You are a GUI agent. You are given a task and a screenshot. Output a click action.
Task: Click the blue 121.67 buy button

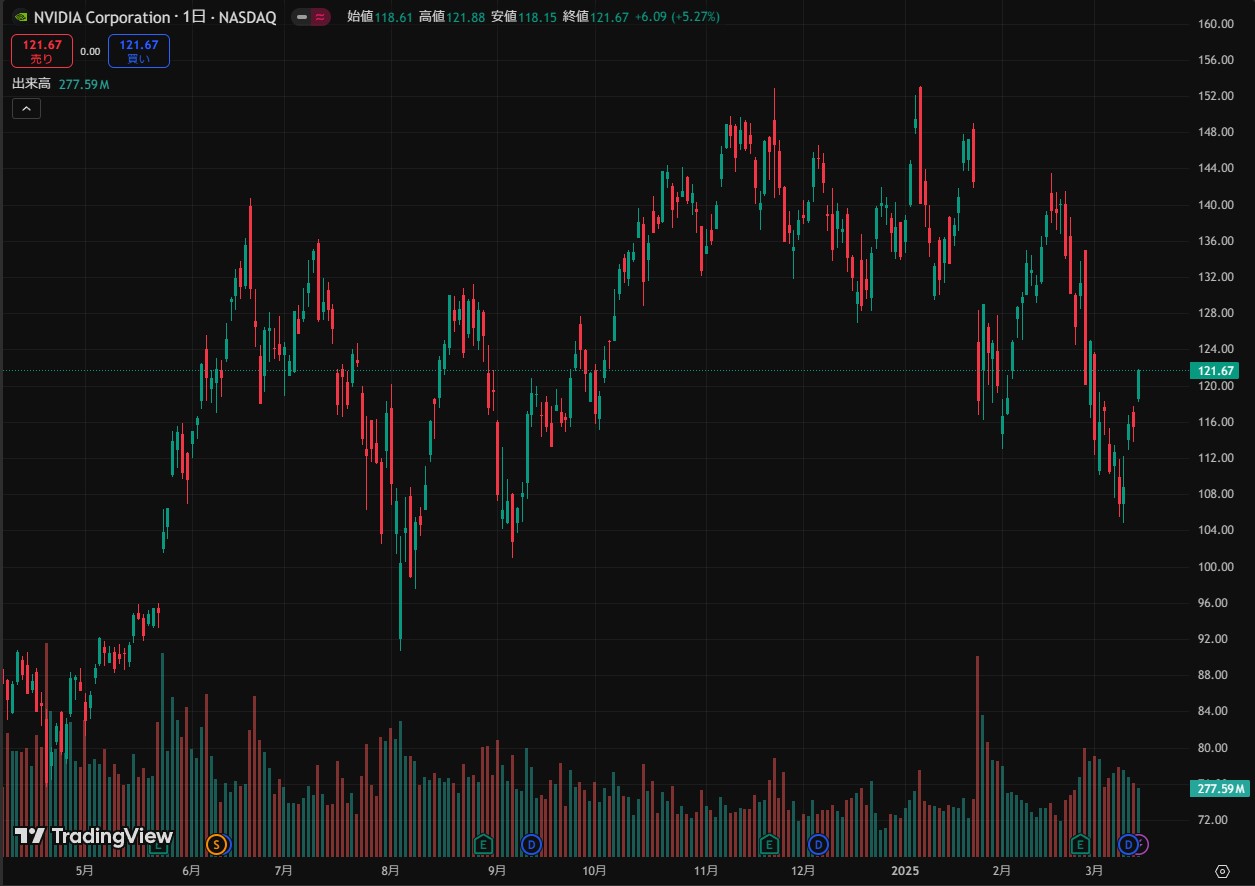pos(139,51)
